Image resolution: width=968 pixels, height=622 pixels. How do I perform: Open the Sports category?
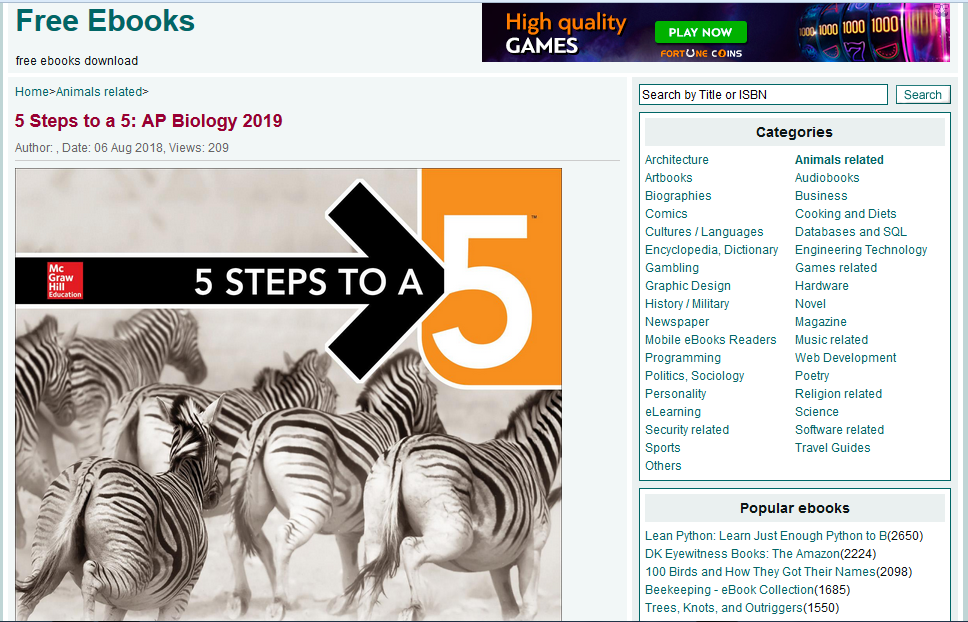coord(662,447)
